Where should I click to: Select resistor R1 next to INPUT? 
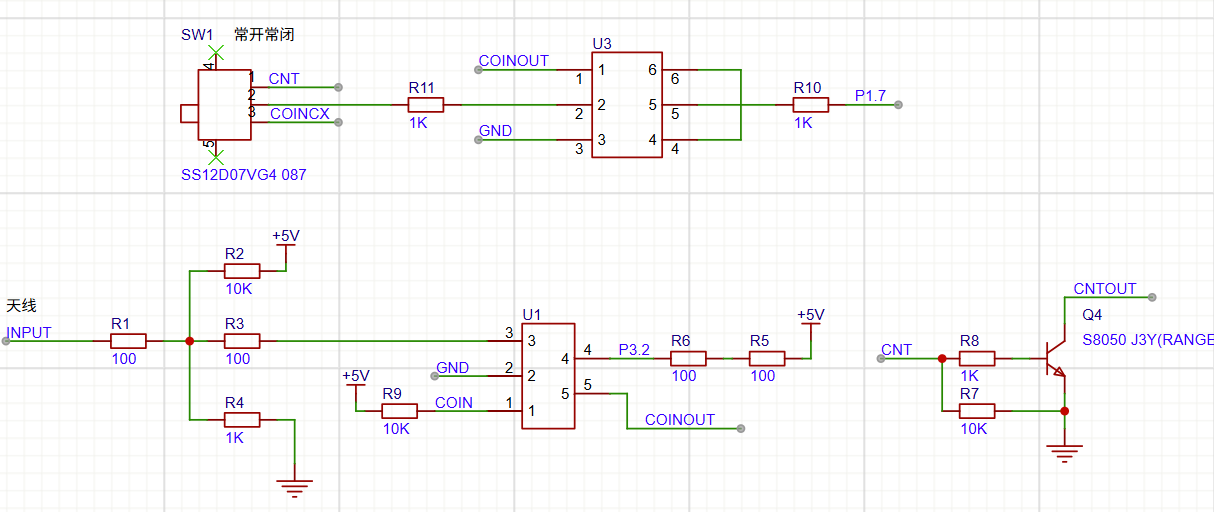click(x=128, y=341)
